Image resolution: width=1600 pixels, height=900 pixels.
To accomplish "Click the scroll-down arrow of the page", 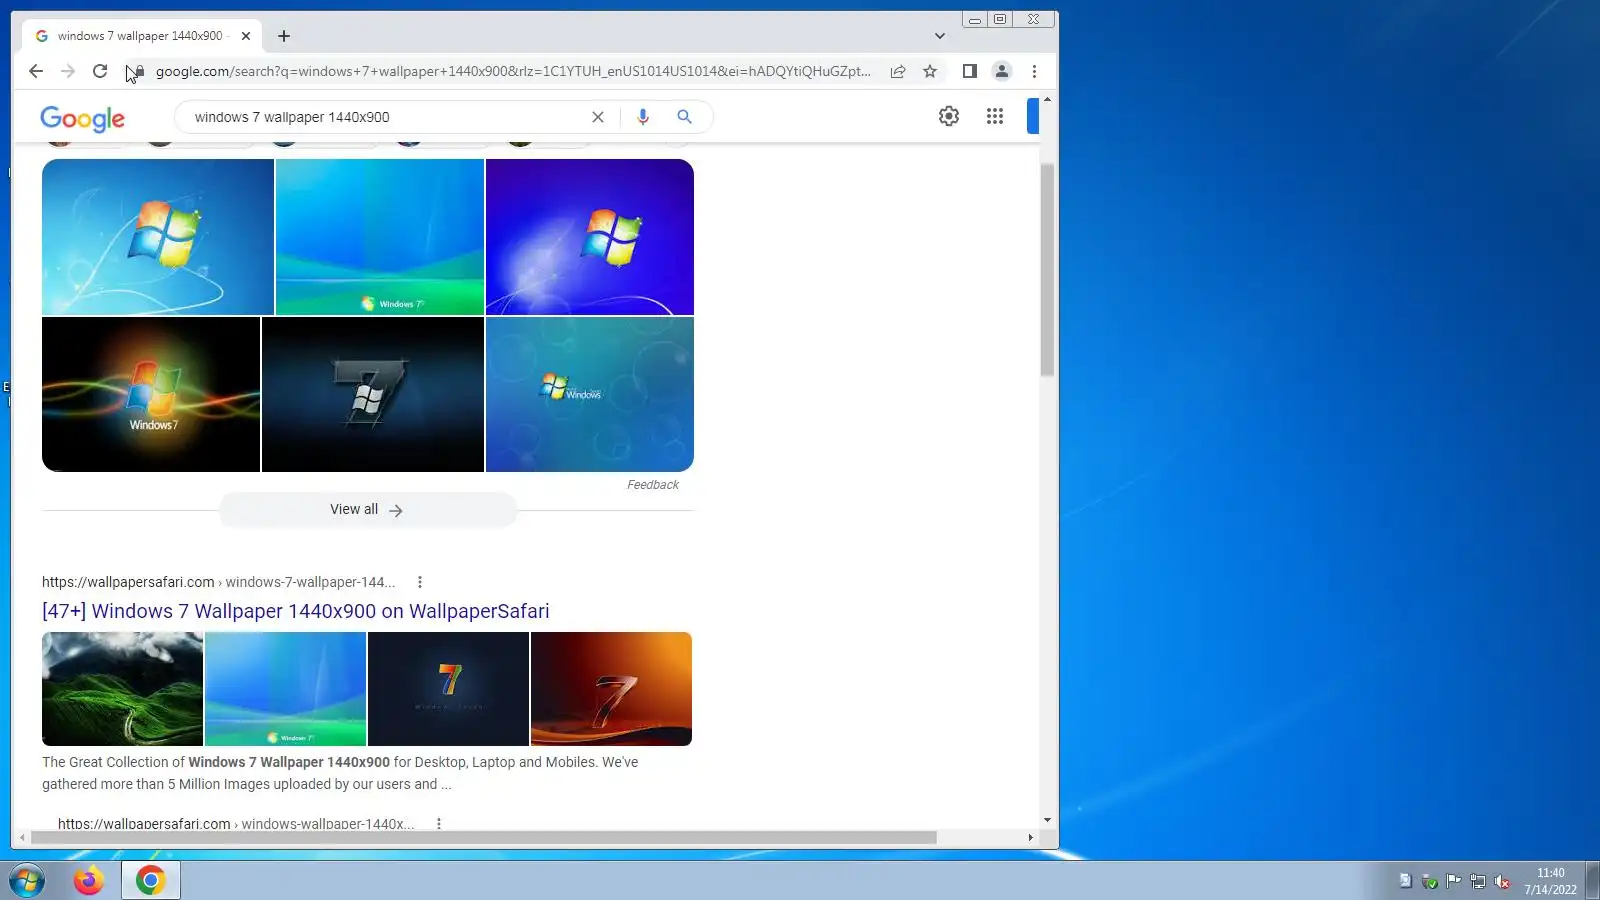I will coord(1047,820).
